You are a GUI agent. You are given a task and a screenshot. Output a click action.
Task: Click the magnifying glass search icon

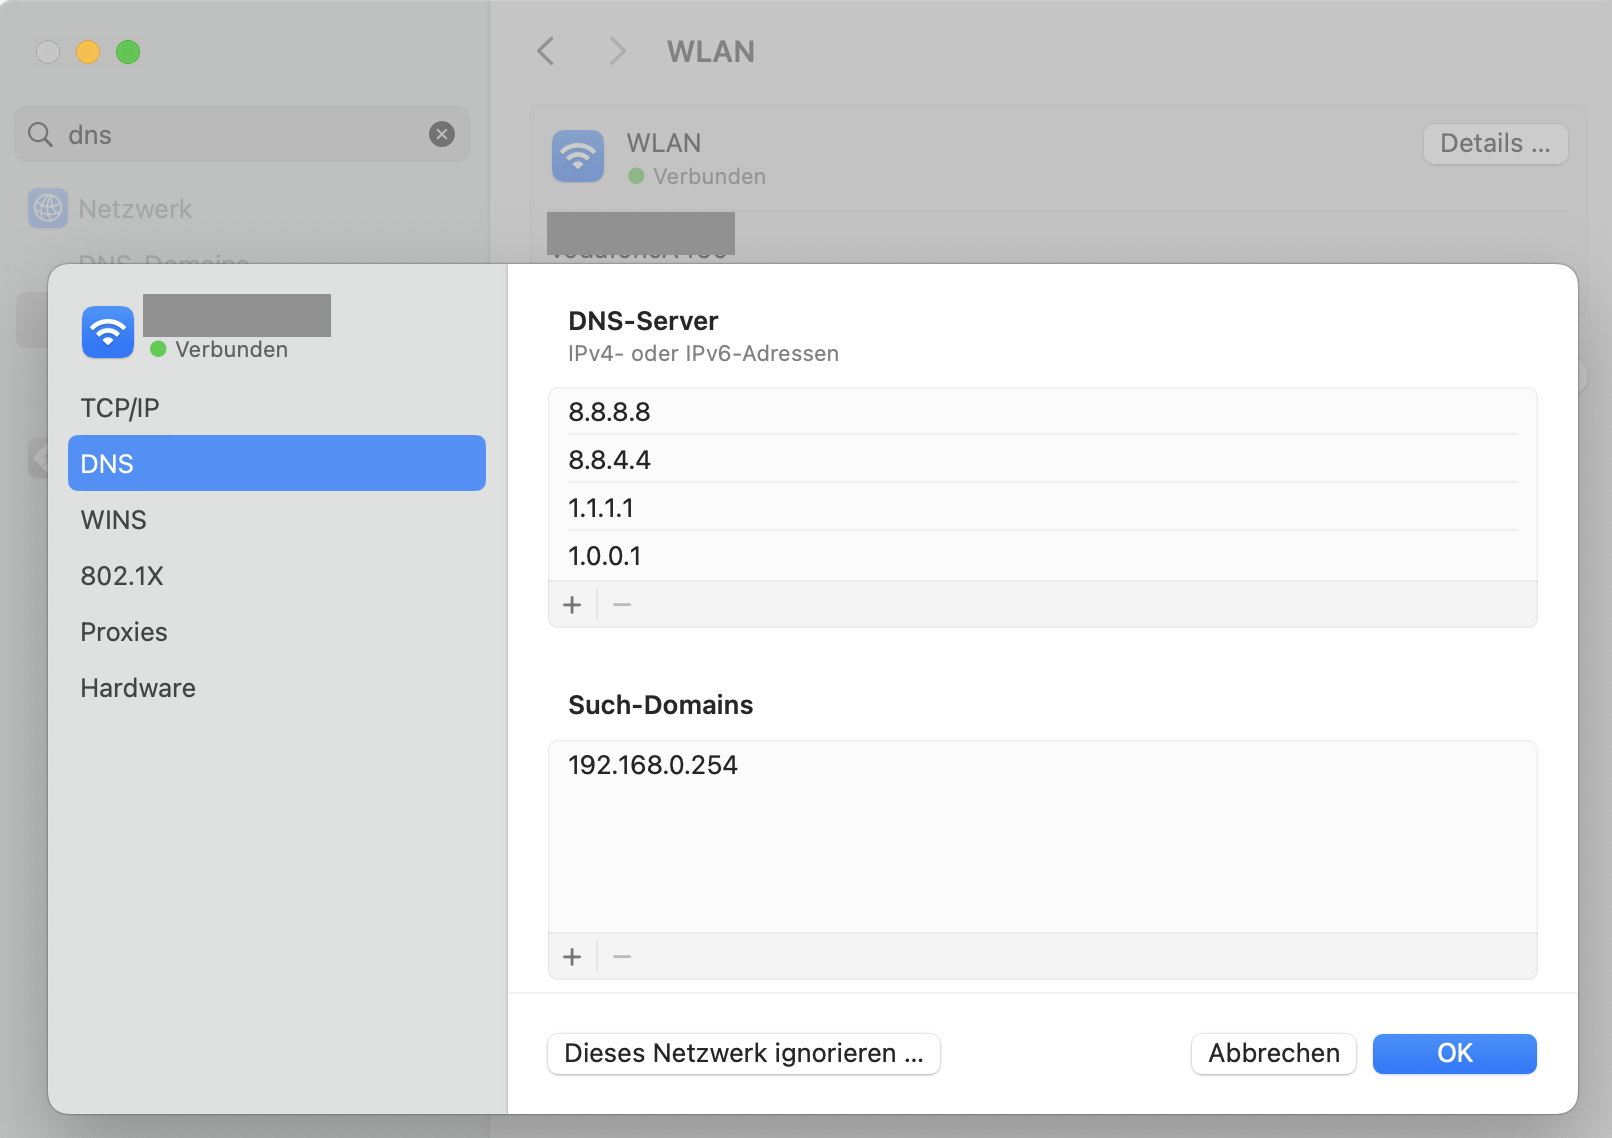[40, 134]
